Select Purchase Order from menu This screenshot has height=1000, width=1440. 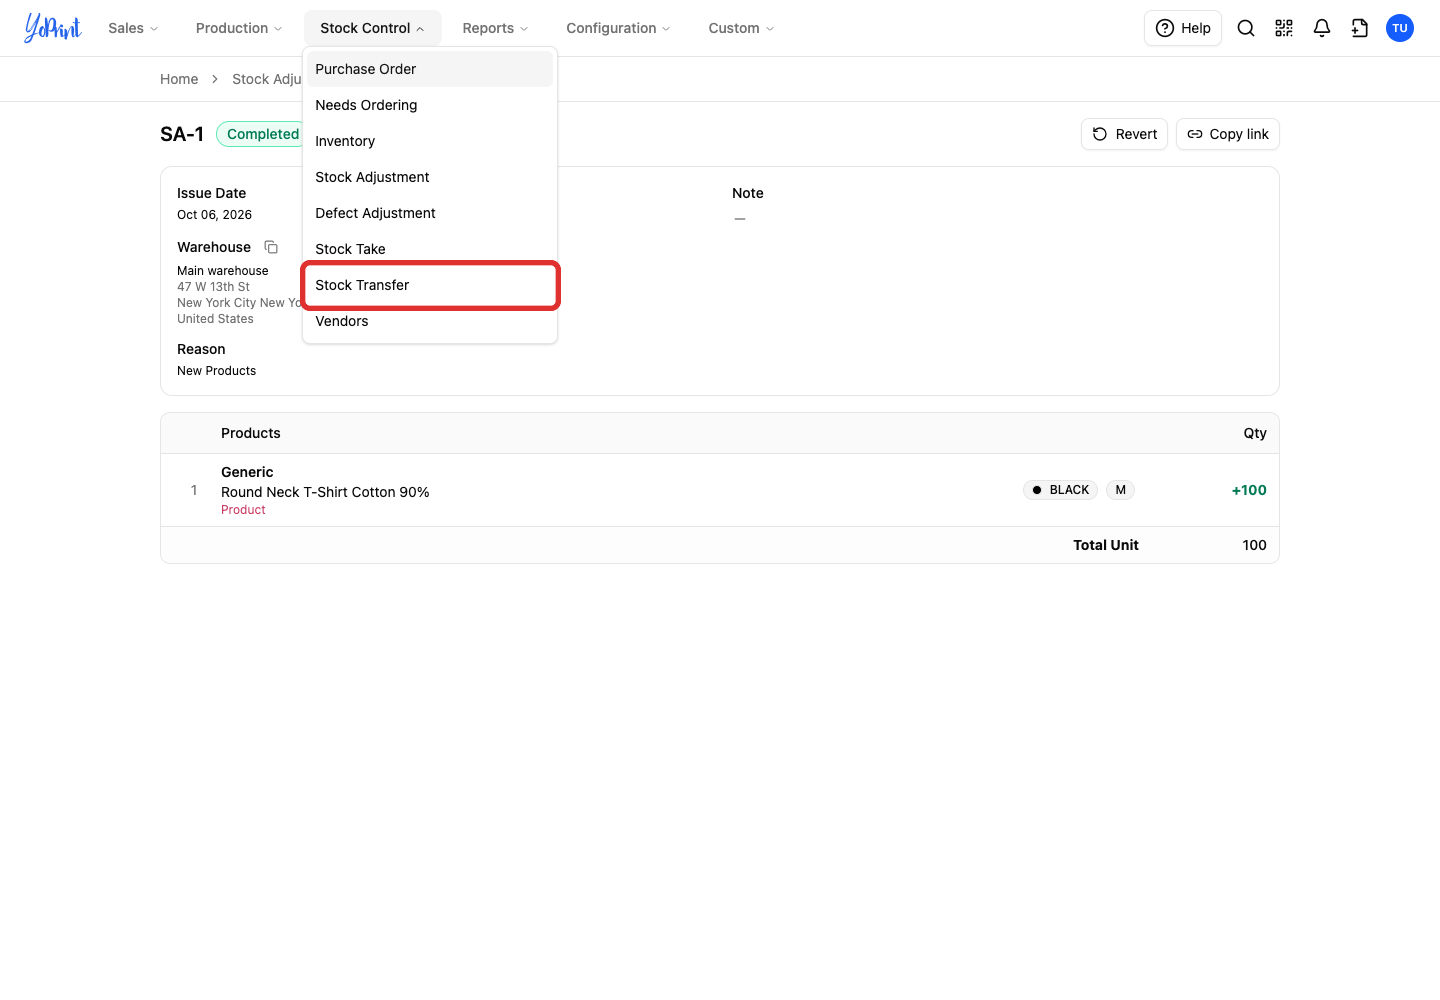coord(430,69)
